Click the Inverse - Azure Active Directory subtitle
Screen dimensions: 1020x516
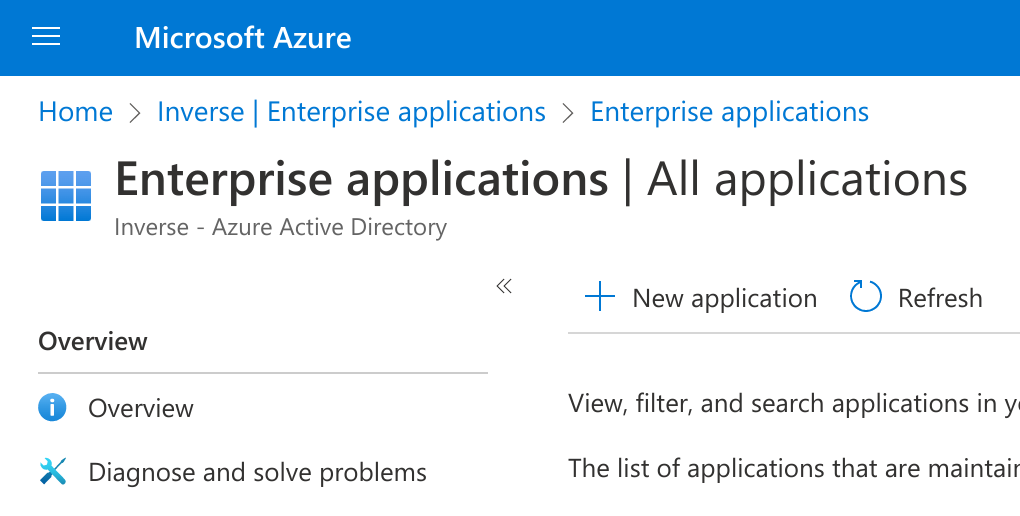click(x=281, y=227)
